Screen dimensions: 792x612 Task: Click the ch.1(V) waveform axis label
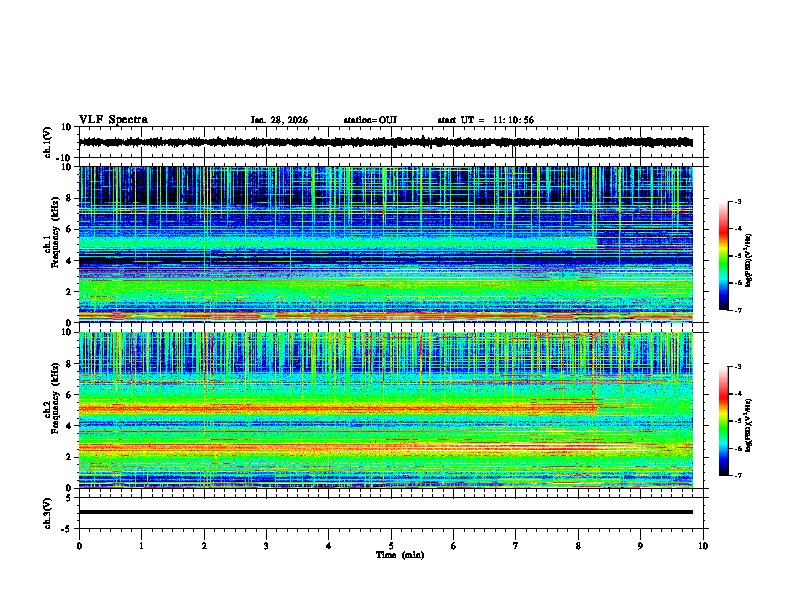tap(48, 142)
